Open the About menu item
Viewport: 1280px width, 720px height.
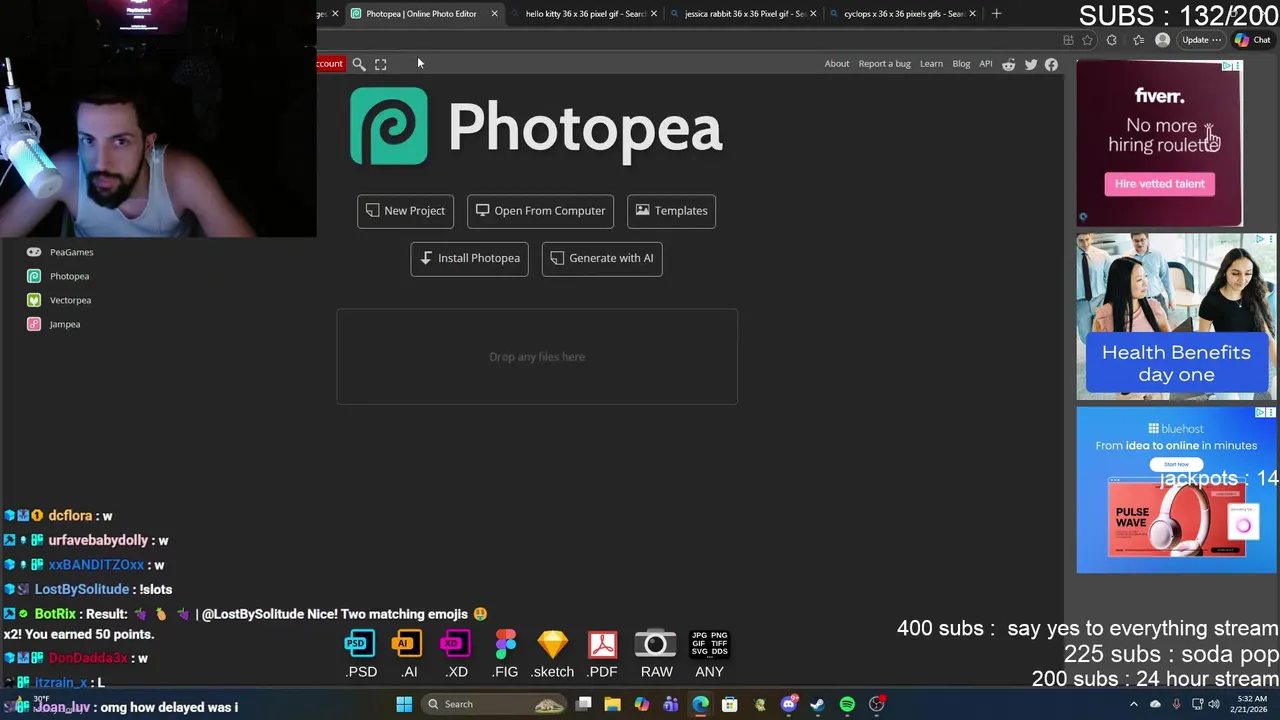click(837, 64)
